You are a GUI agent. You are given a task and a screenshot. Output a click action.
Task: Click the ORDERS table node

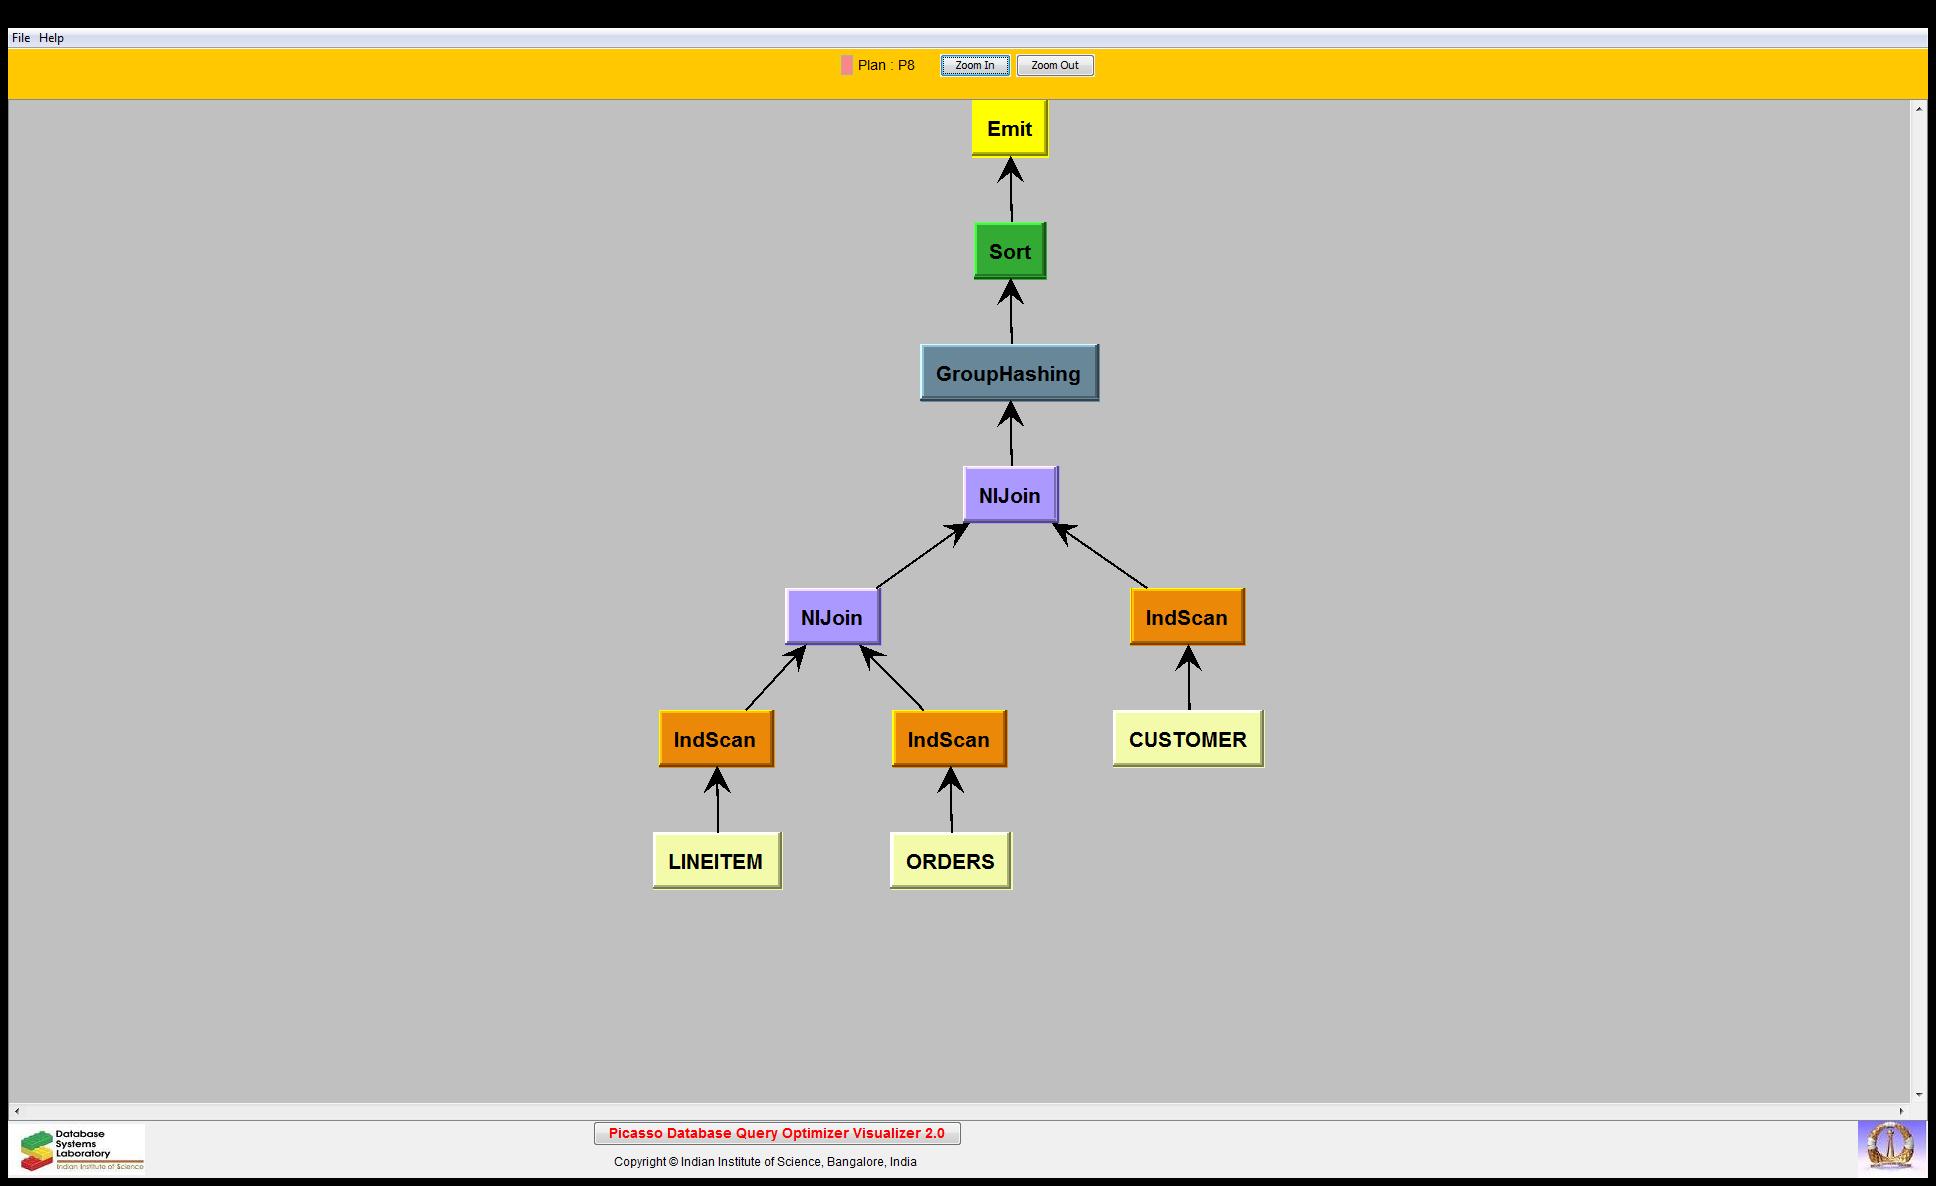point(950,861)
